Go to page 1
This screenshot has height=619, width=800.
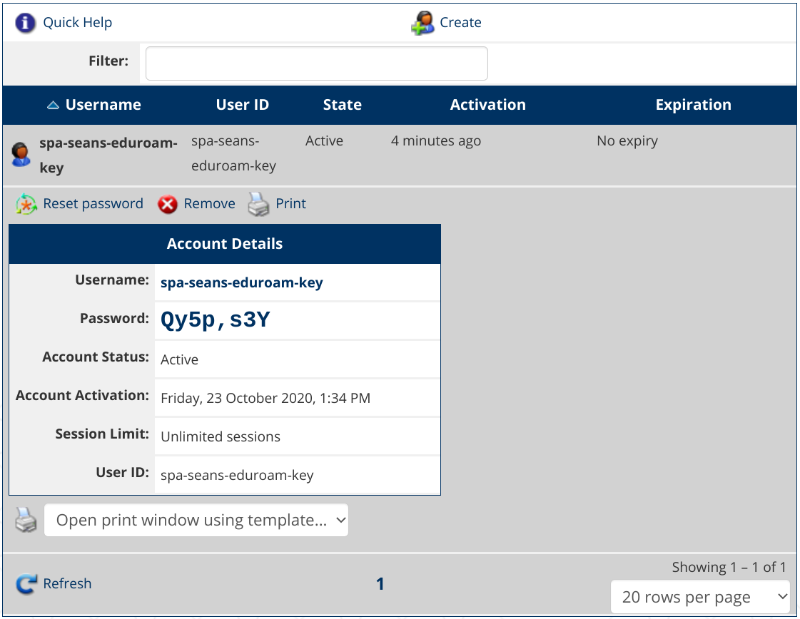click(x=380, y=584)
